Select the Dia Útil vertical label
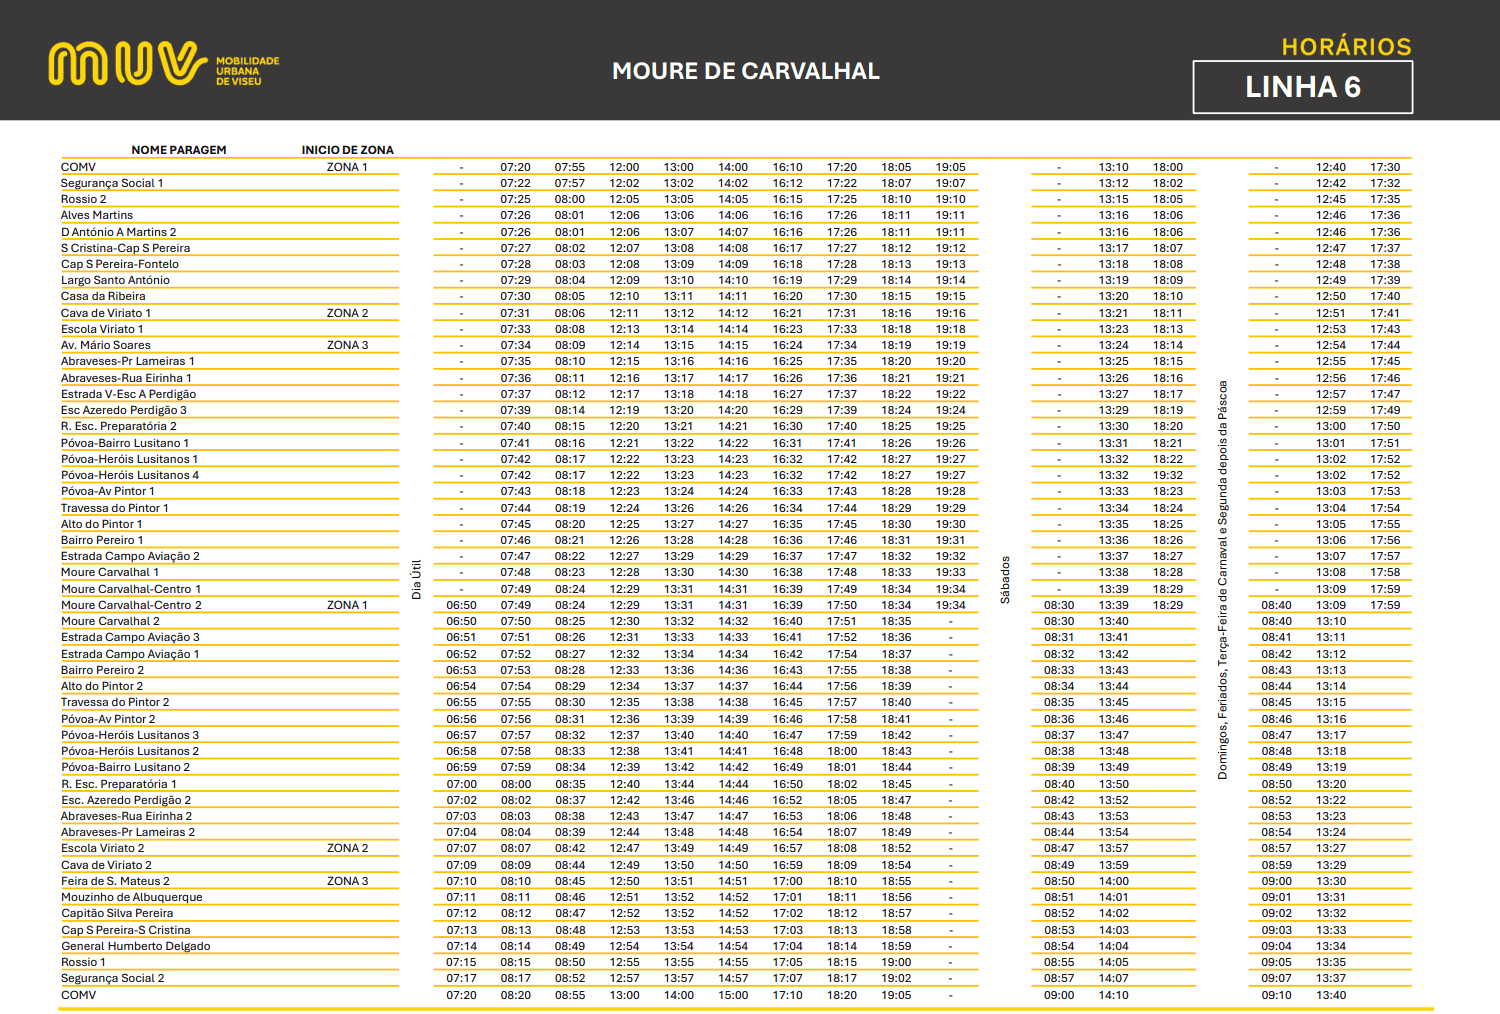The image size is (1500, 1014). [417, 580]
